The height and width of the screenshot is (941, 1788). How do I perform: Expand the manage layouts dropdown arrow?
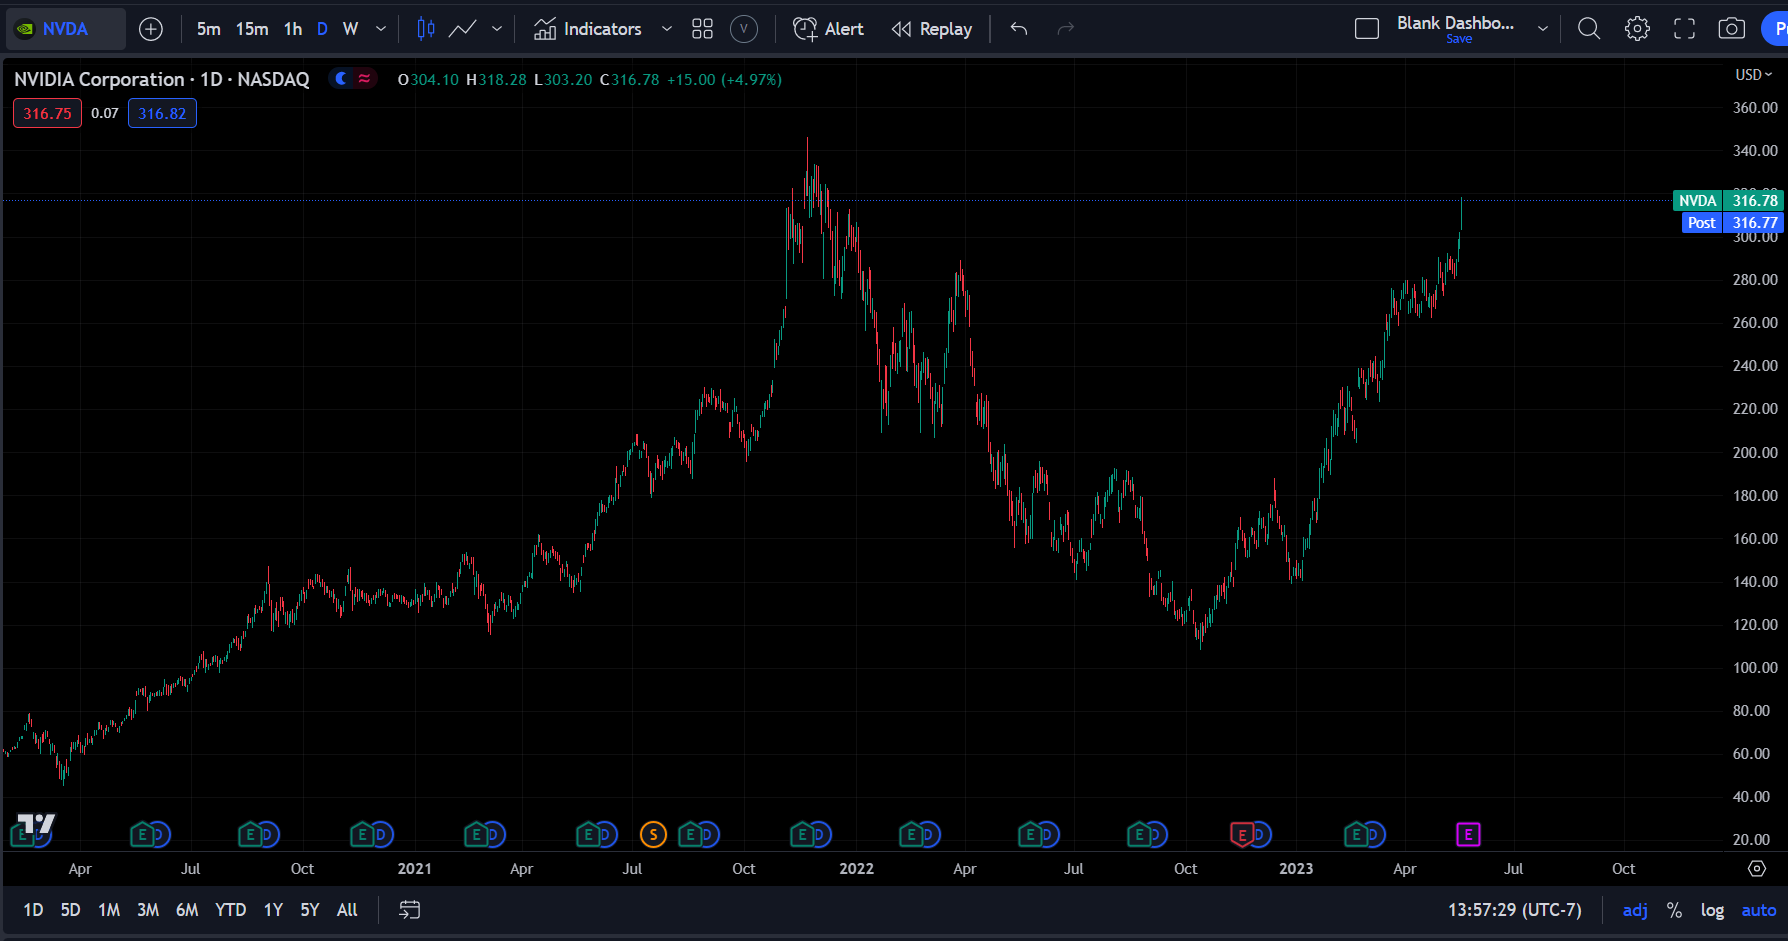pyautogui.click(x=1543, y=29)
